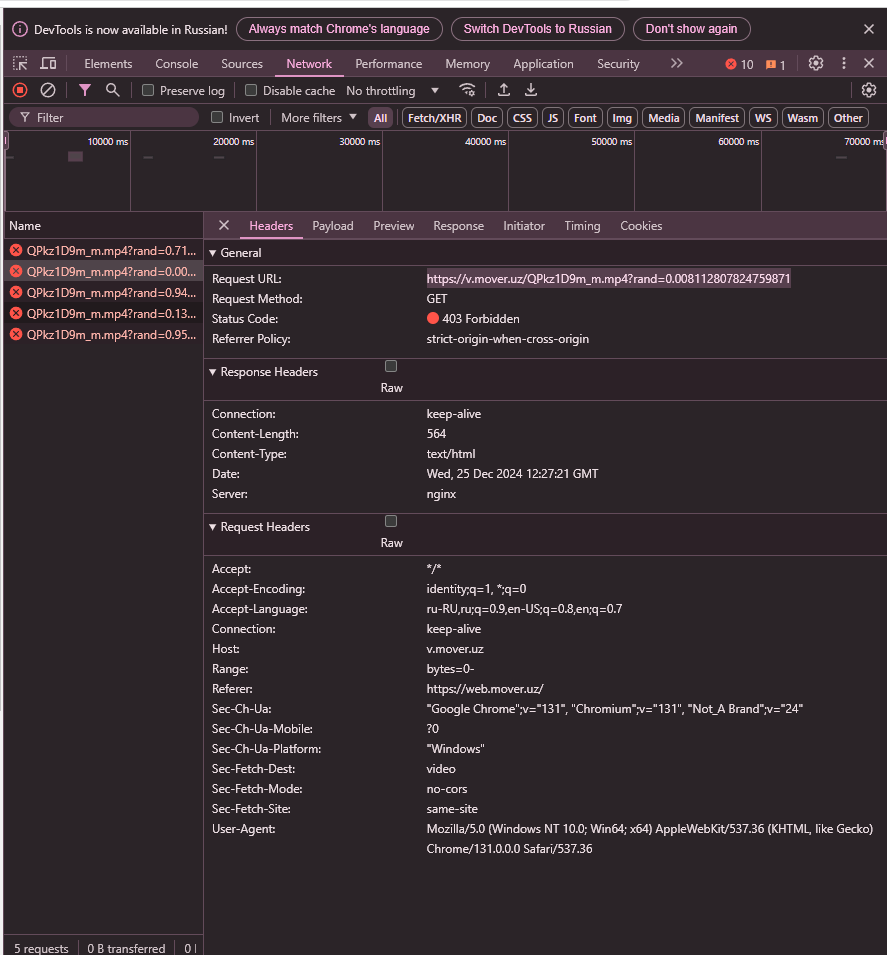This screenshot has width=887, height=955.
Task: Toggle Raw checkbox for Request Headers
Action: (391, 521)
